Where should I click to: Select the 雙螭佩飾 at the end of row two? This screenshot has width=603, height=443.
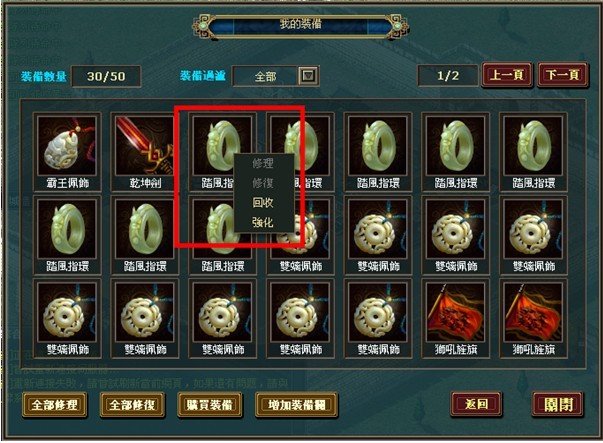point(533,235)
